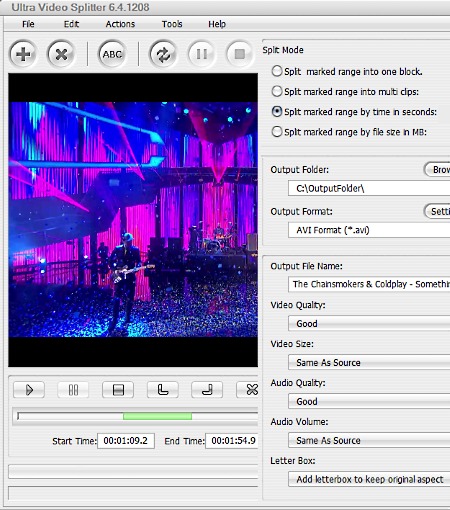Open the File menu
This screenshot has width=450, height=510.
pyautogui.click(x=28, y=24)
